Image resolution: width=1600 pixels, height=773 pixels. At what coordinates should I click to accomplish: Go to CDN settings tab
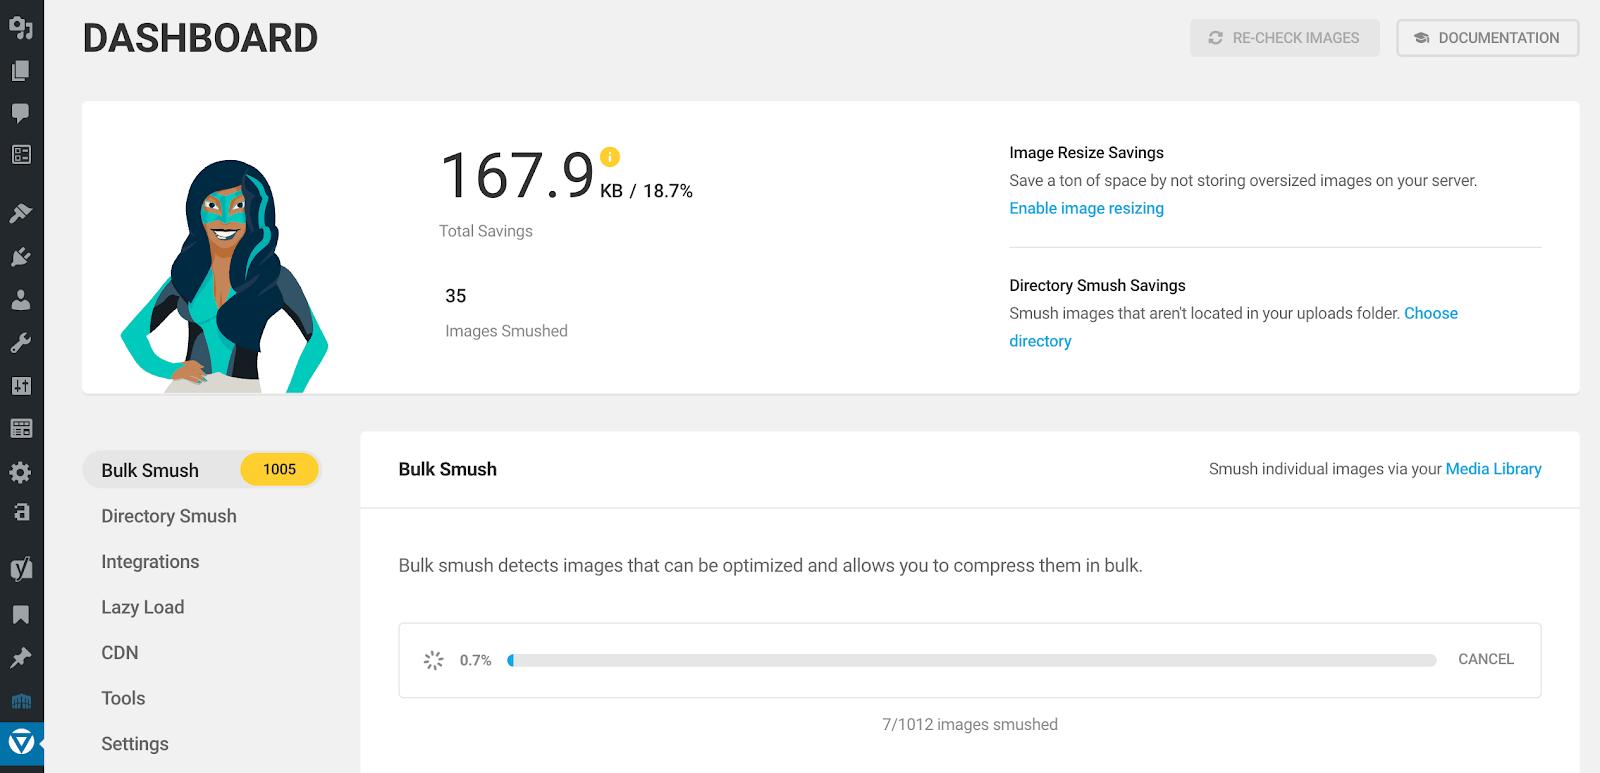(x=120, y=653)
